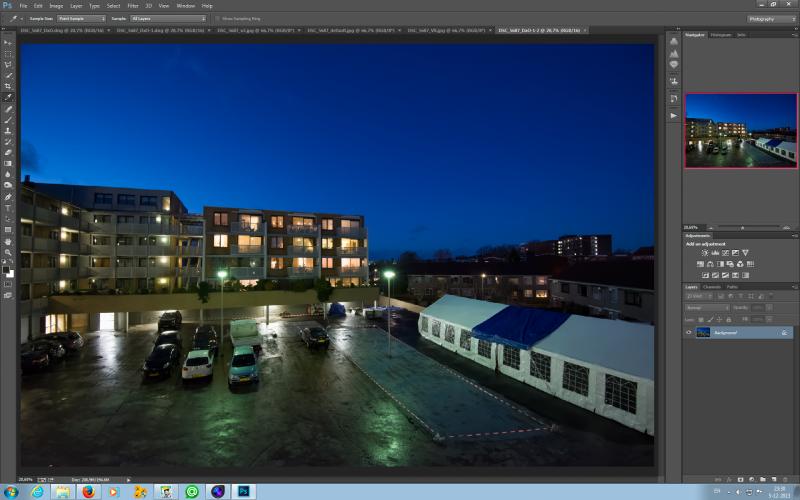Hide the Background layer with eye icon
Viewport: 800px width, 500px height.
click(x=689, y=333)
